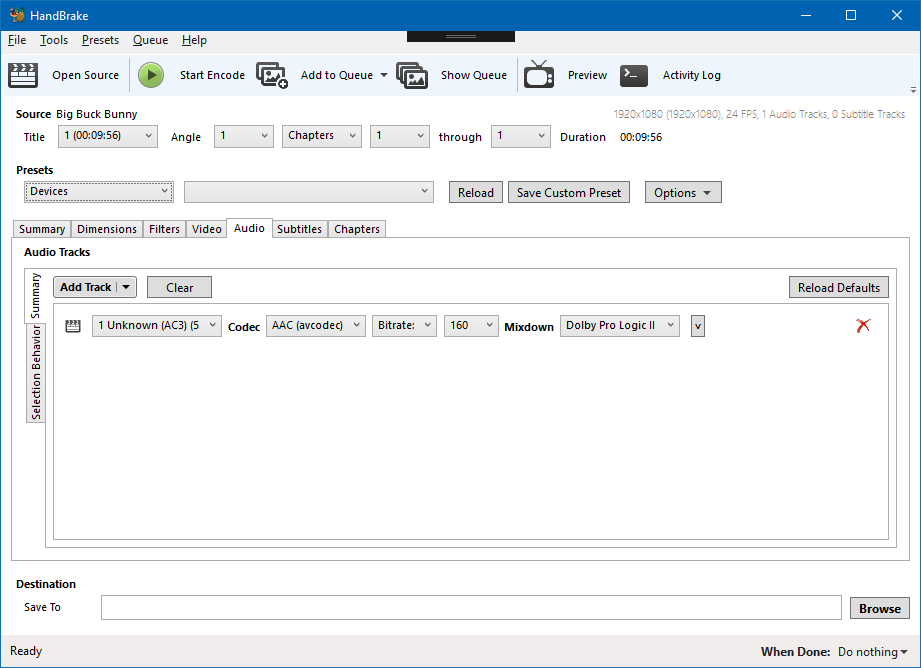Expand the audio track advanced options chevron
Viewport: 921px width, 668px height.
point(698,326)
